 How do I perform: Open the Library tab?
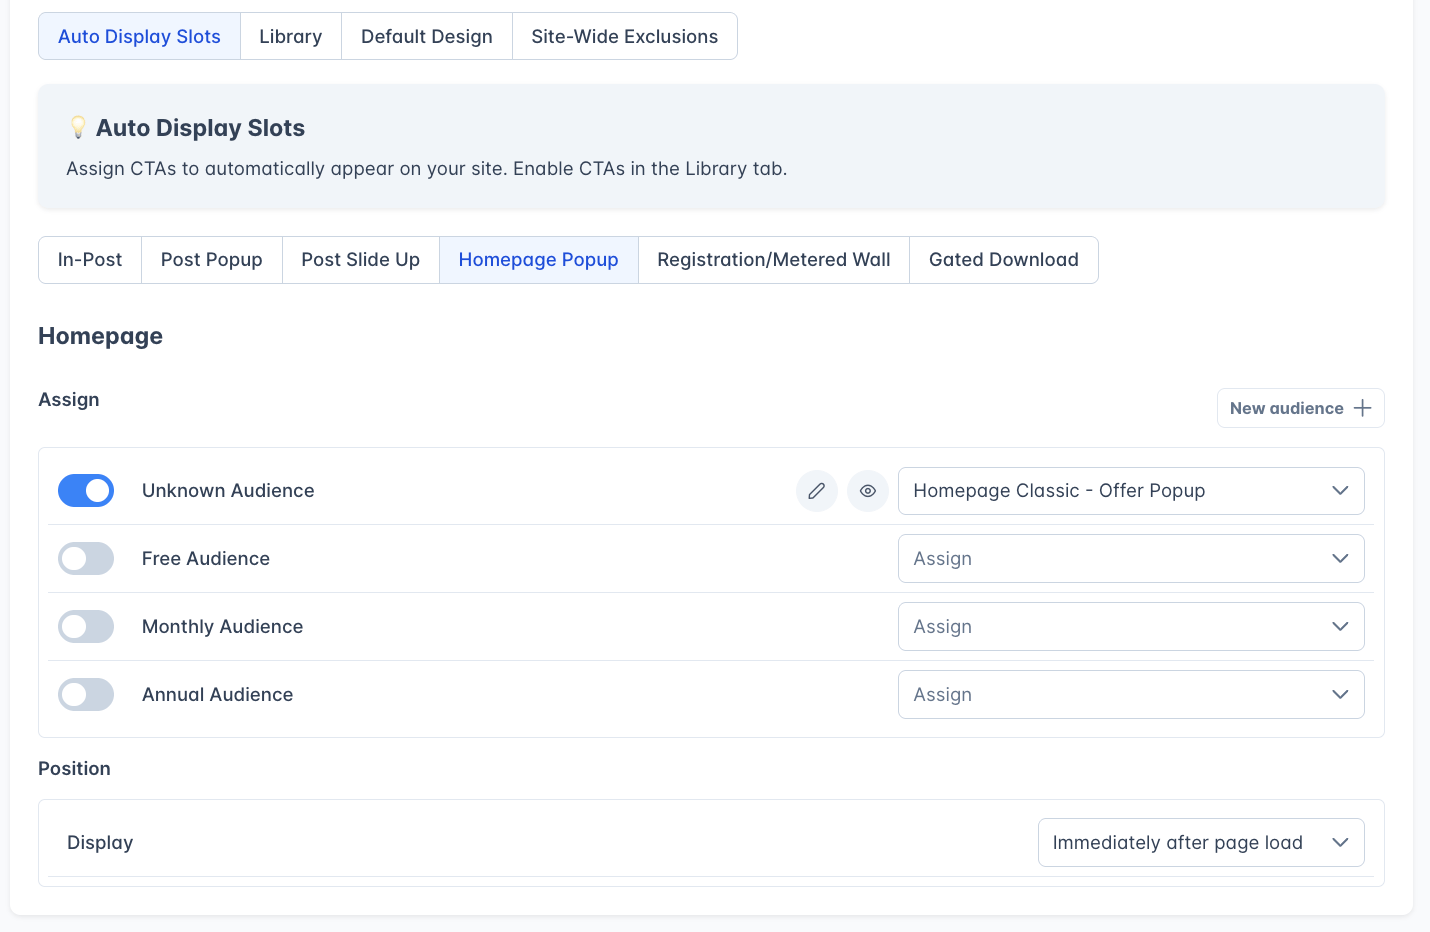pyautogui.click(x=291, y=36)
